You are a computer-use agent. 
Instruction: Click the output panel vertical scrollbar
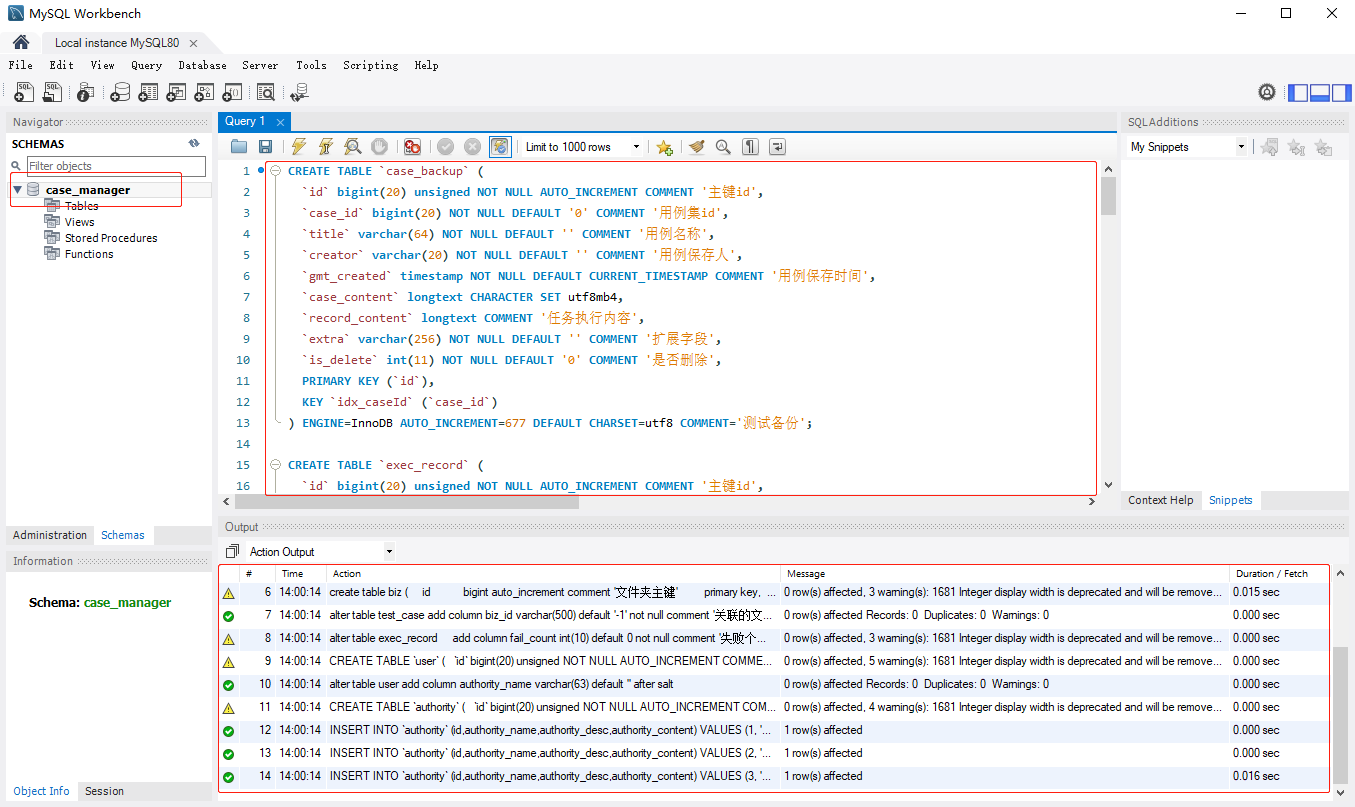tap(1340, 715)
